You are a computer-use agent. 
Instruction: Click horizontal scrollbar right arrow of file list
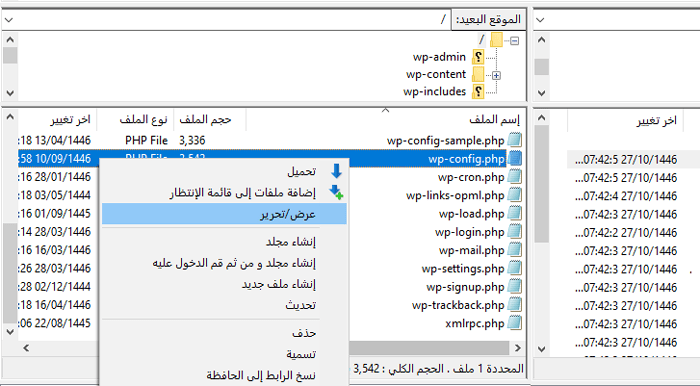(517, 348)
